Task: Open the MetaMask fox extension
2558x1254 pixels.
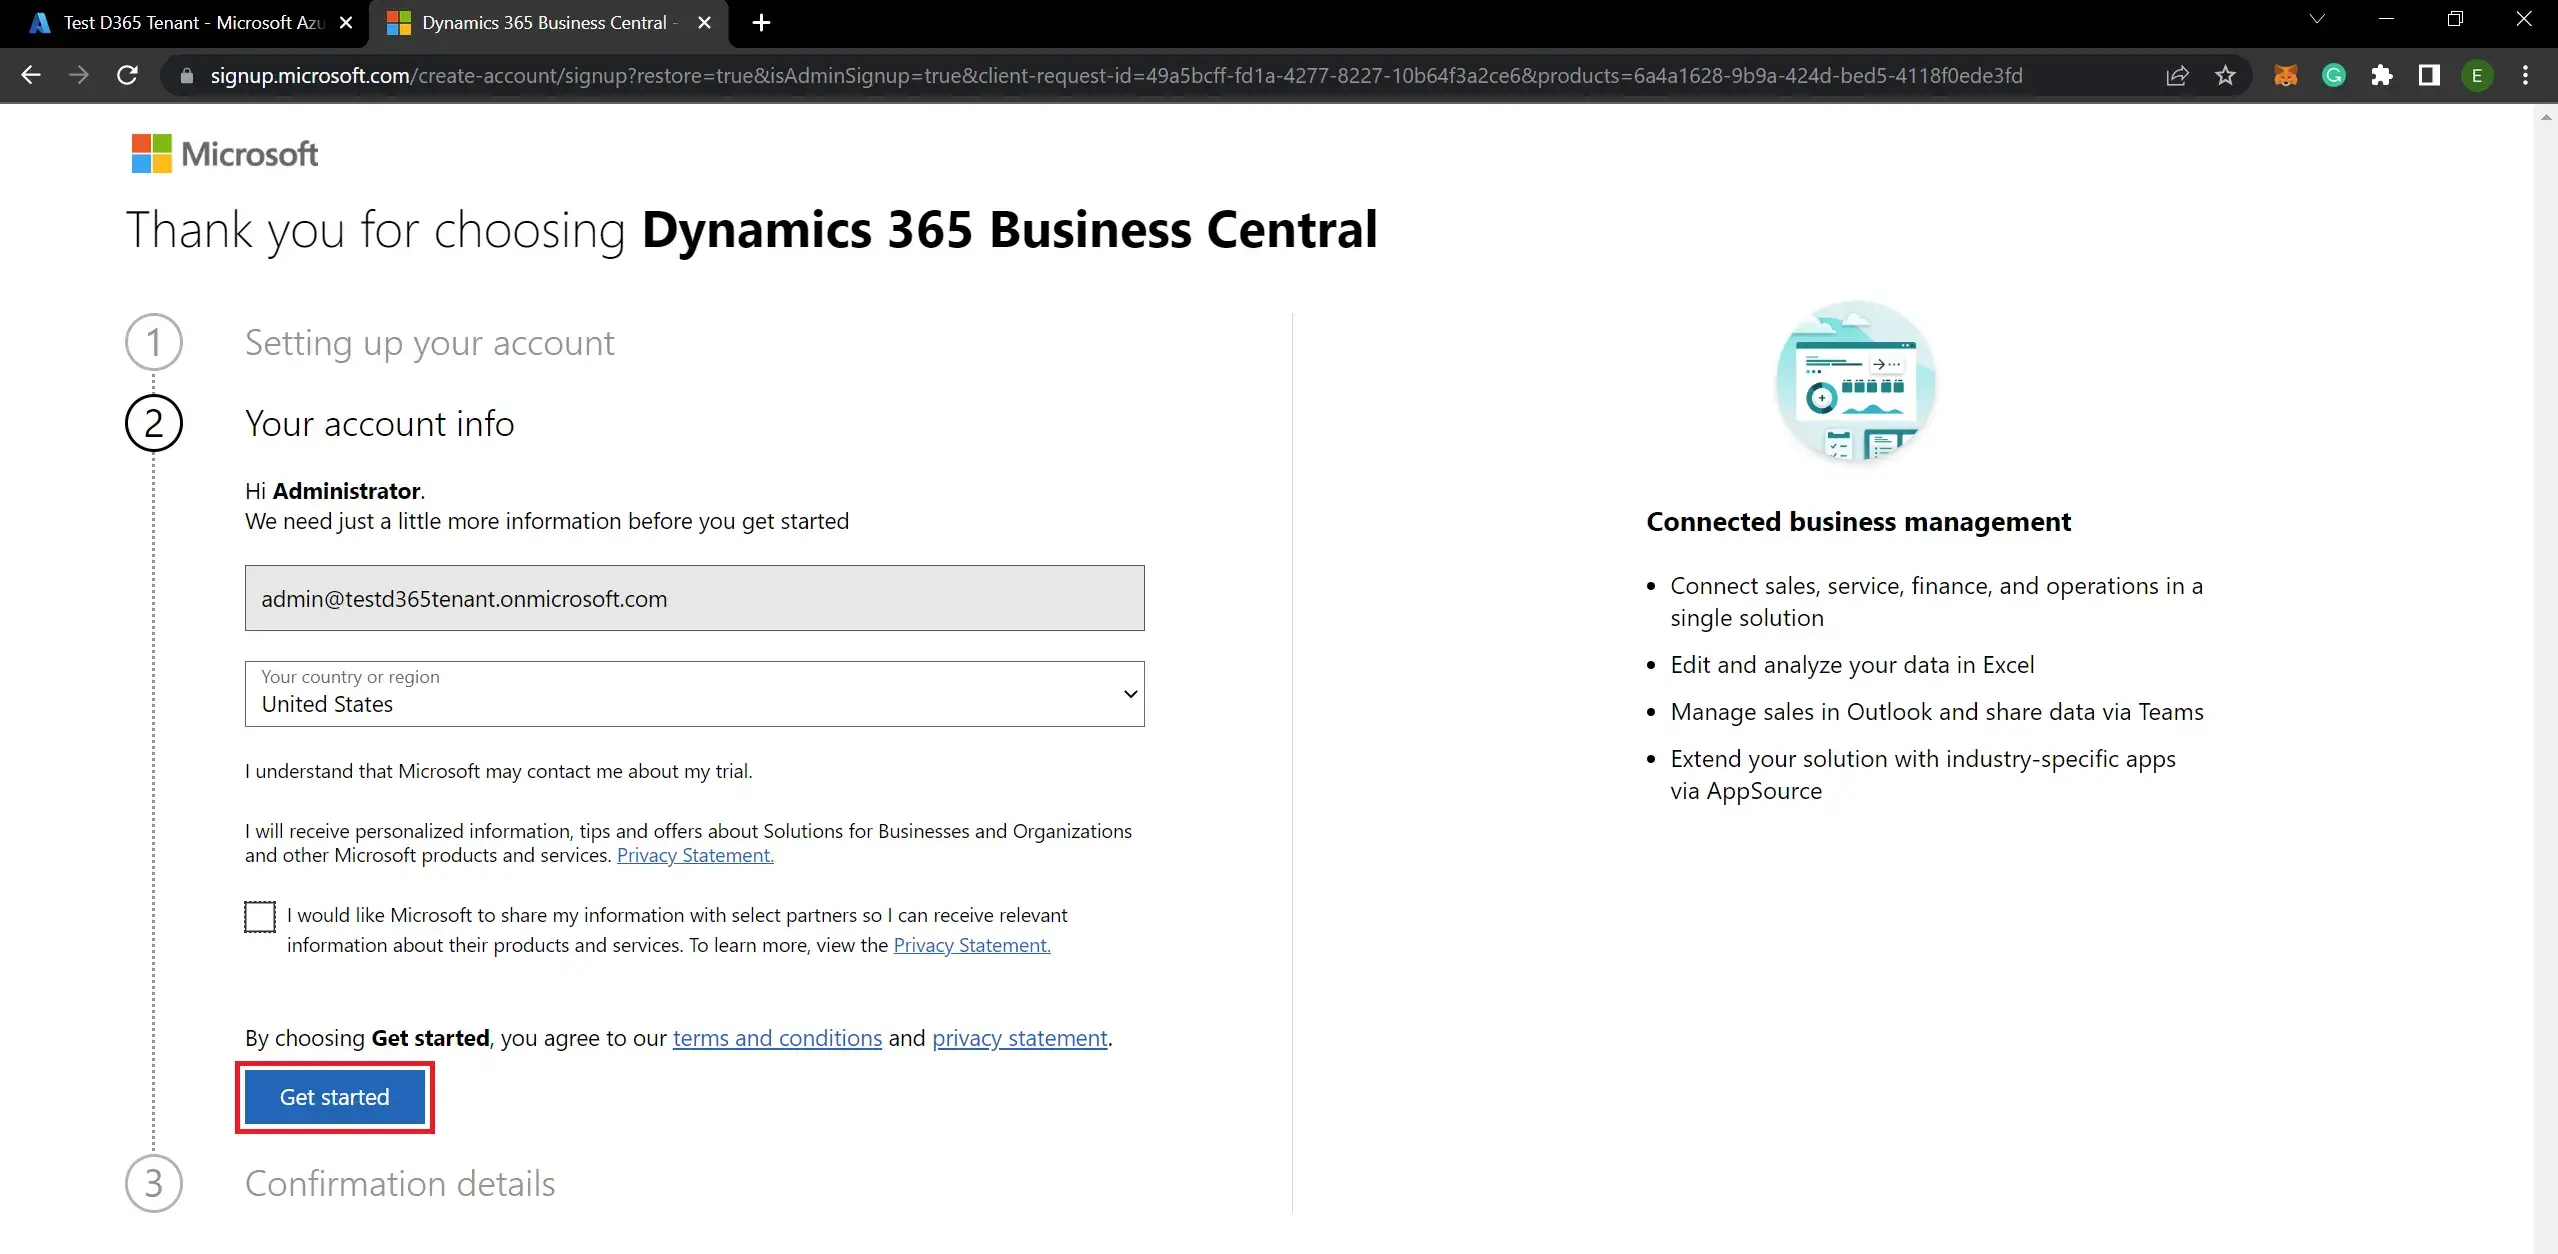Action: [2285, 76]
